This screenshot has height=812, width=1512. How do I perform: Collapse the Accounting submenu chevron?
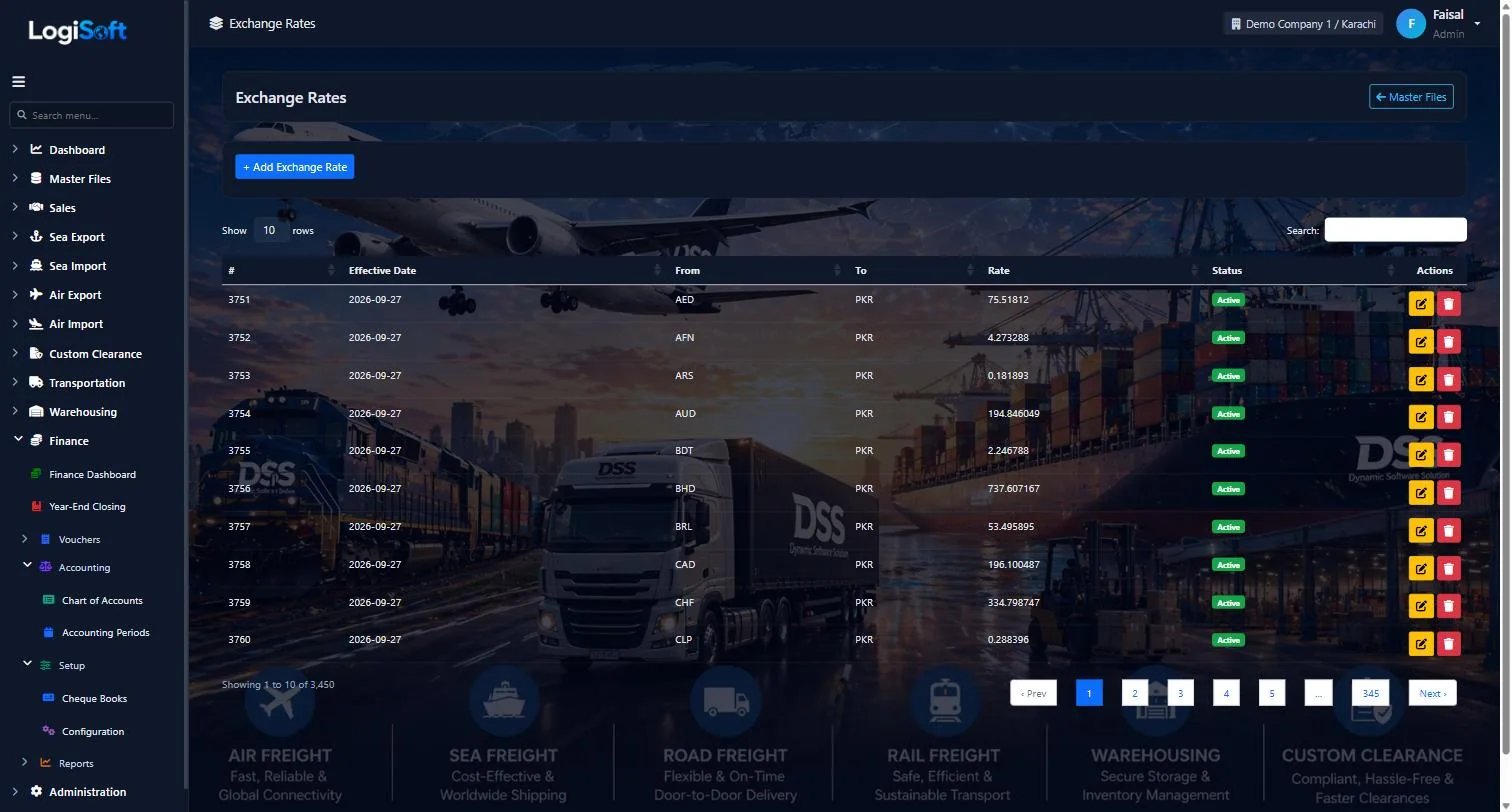tap(27, 566)
